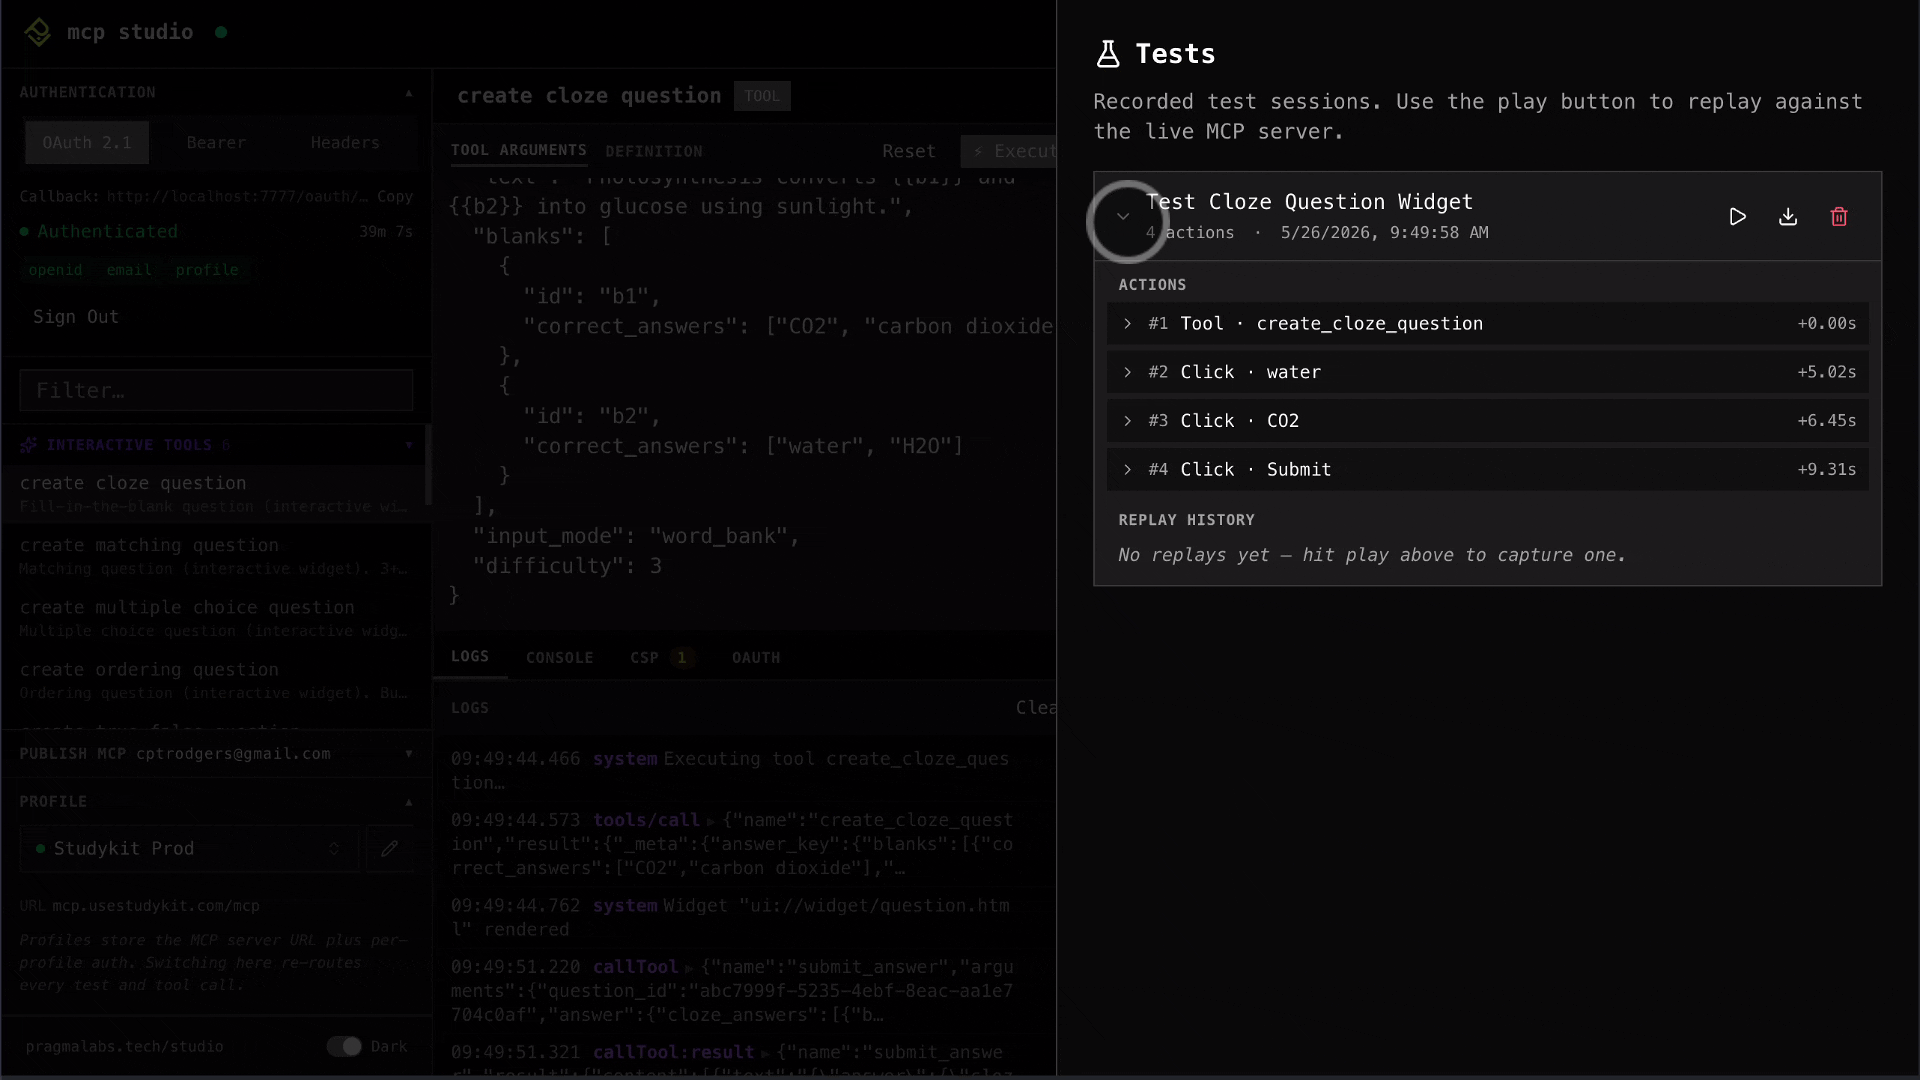This screenshot has width=1920, height=1080.
Task: Replay the Test Cloze Question Widget session
Action: (1737, 217)
